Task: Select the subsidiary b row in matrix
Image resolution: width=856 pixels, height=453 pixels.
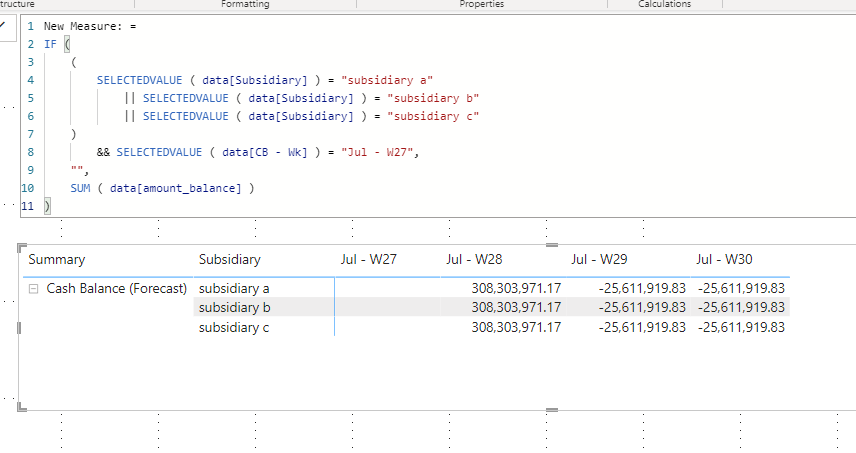Action: (x=235, y=307)
